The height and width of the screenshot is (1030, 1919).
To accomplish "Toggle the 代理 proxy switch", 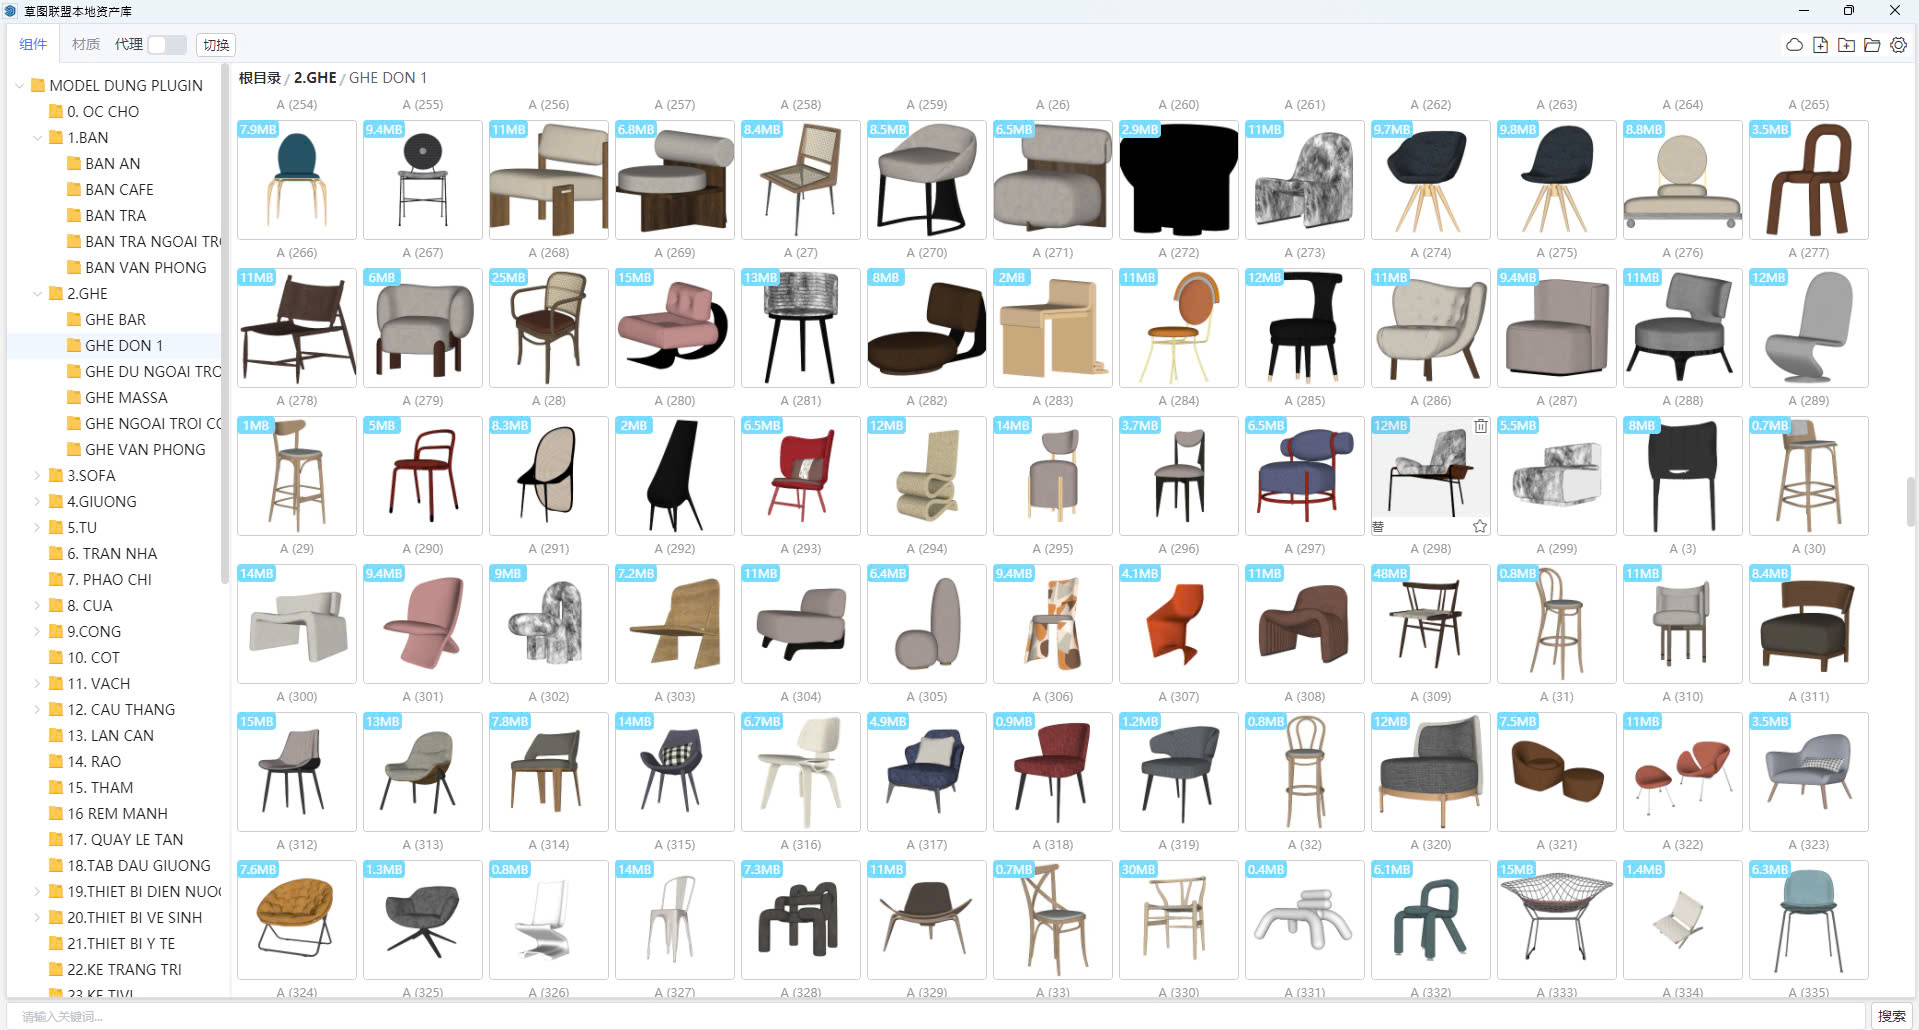I will tap(166, 45).
